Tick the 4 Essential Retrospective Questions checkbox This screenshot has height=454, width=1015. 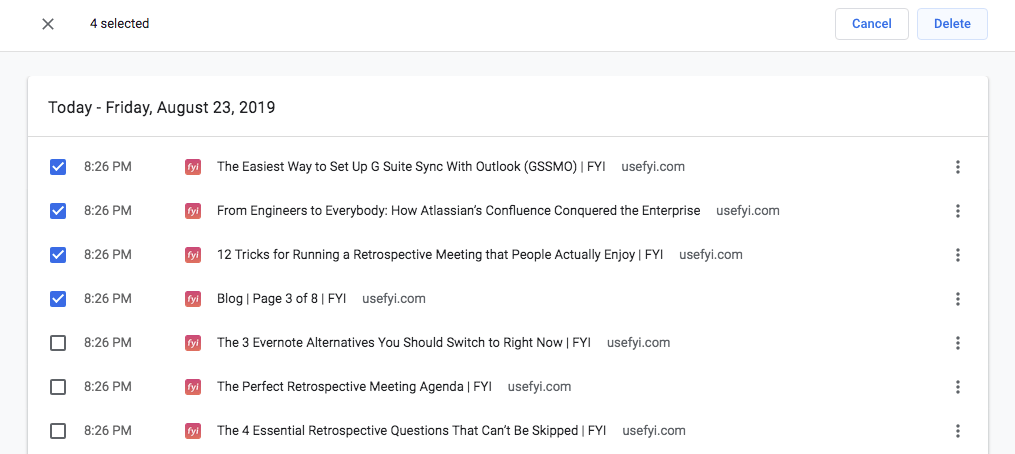[x=58, y=431]
